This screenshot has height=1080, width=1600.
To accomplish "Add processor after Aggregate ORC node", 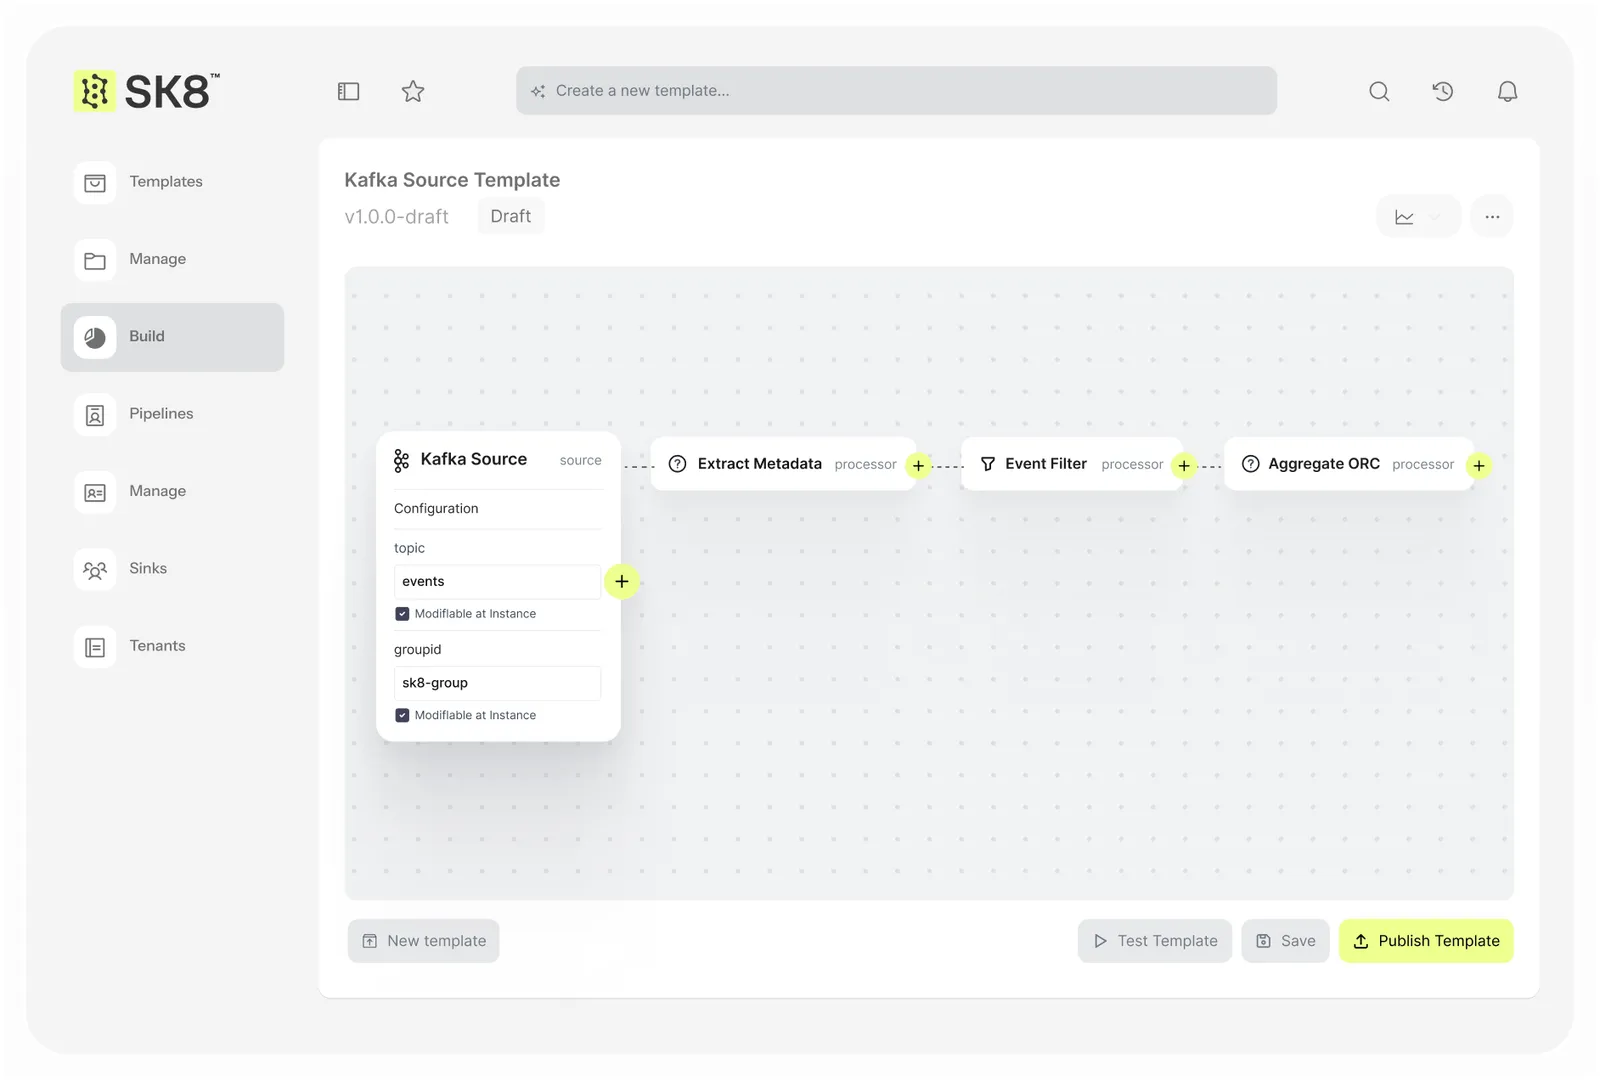I will pos(1480,465).
